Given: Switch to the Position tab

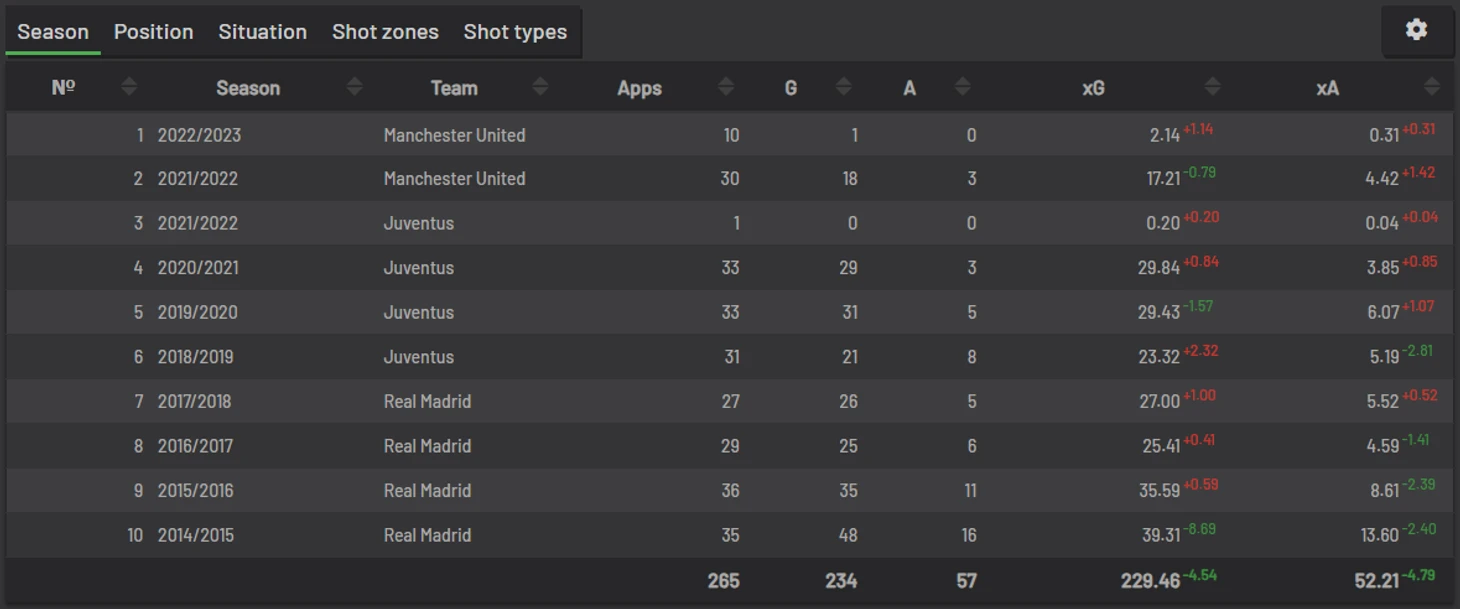Looking at the screenshot, I should pyautogui.click(x=153, y=31).
